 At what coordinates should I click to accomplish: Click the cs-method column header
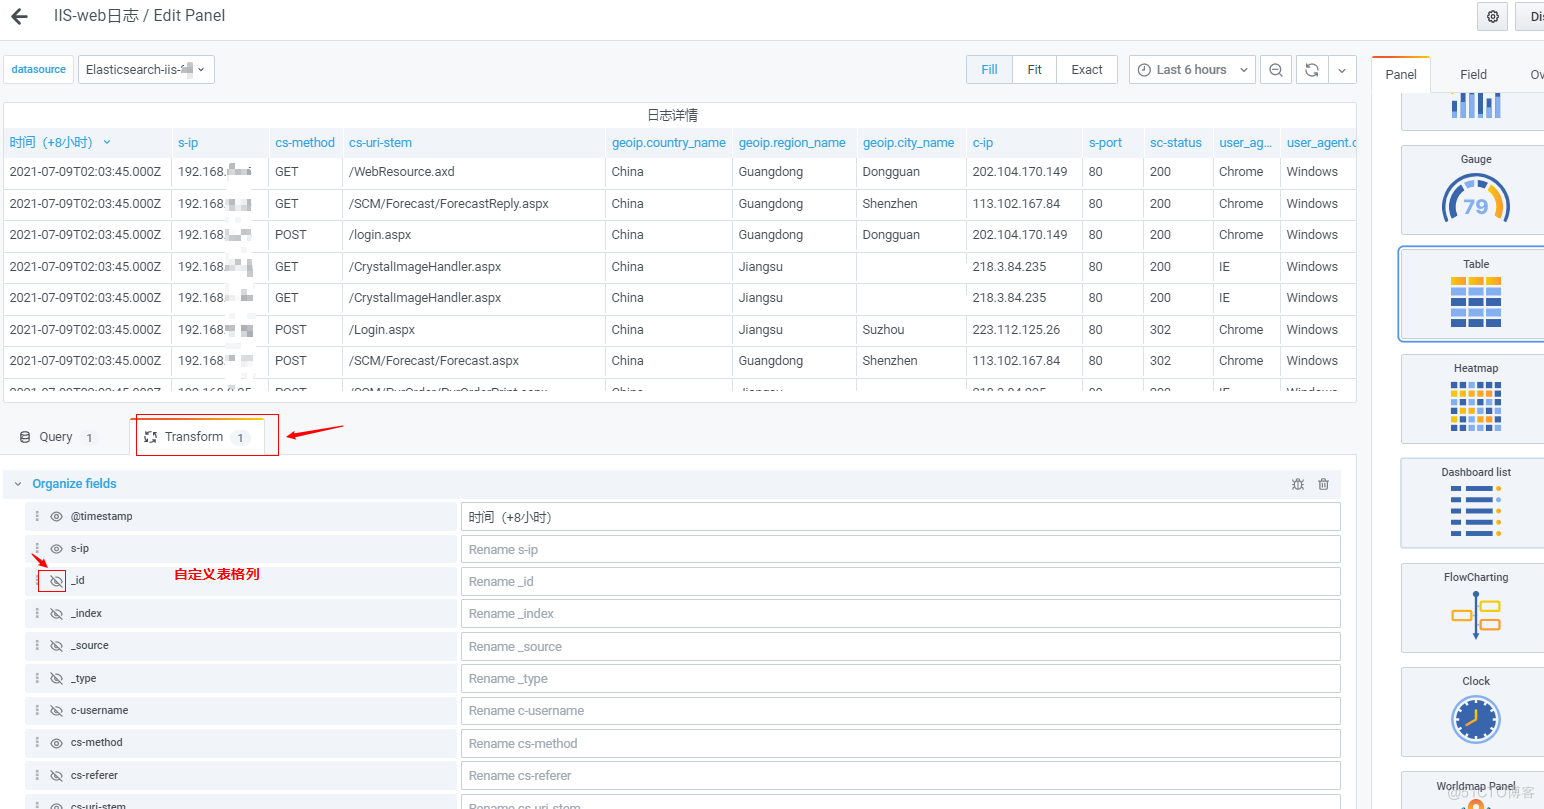pos(305,143)
